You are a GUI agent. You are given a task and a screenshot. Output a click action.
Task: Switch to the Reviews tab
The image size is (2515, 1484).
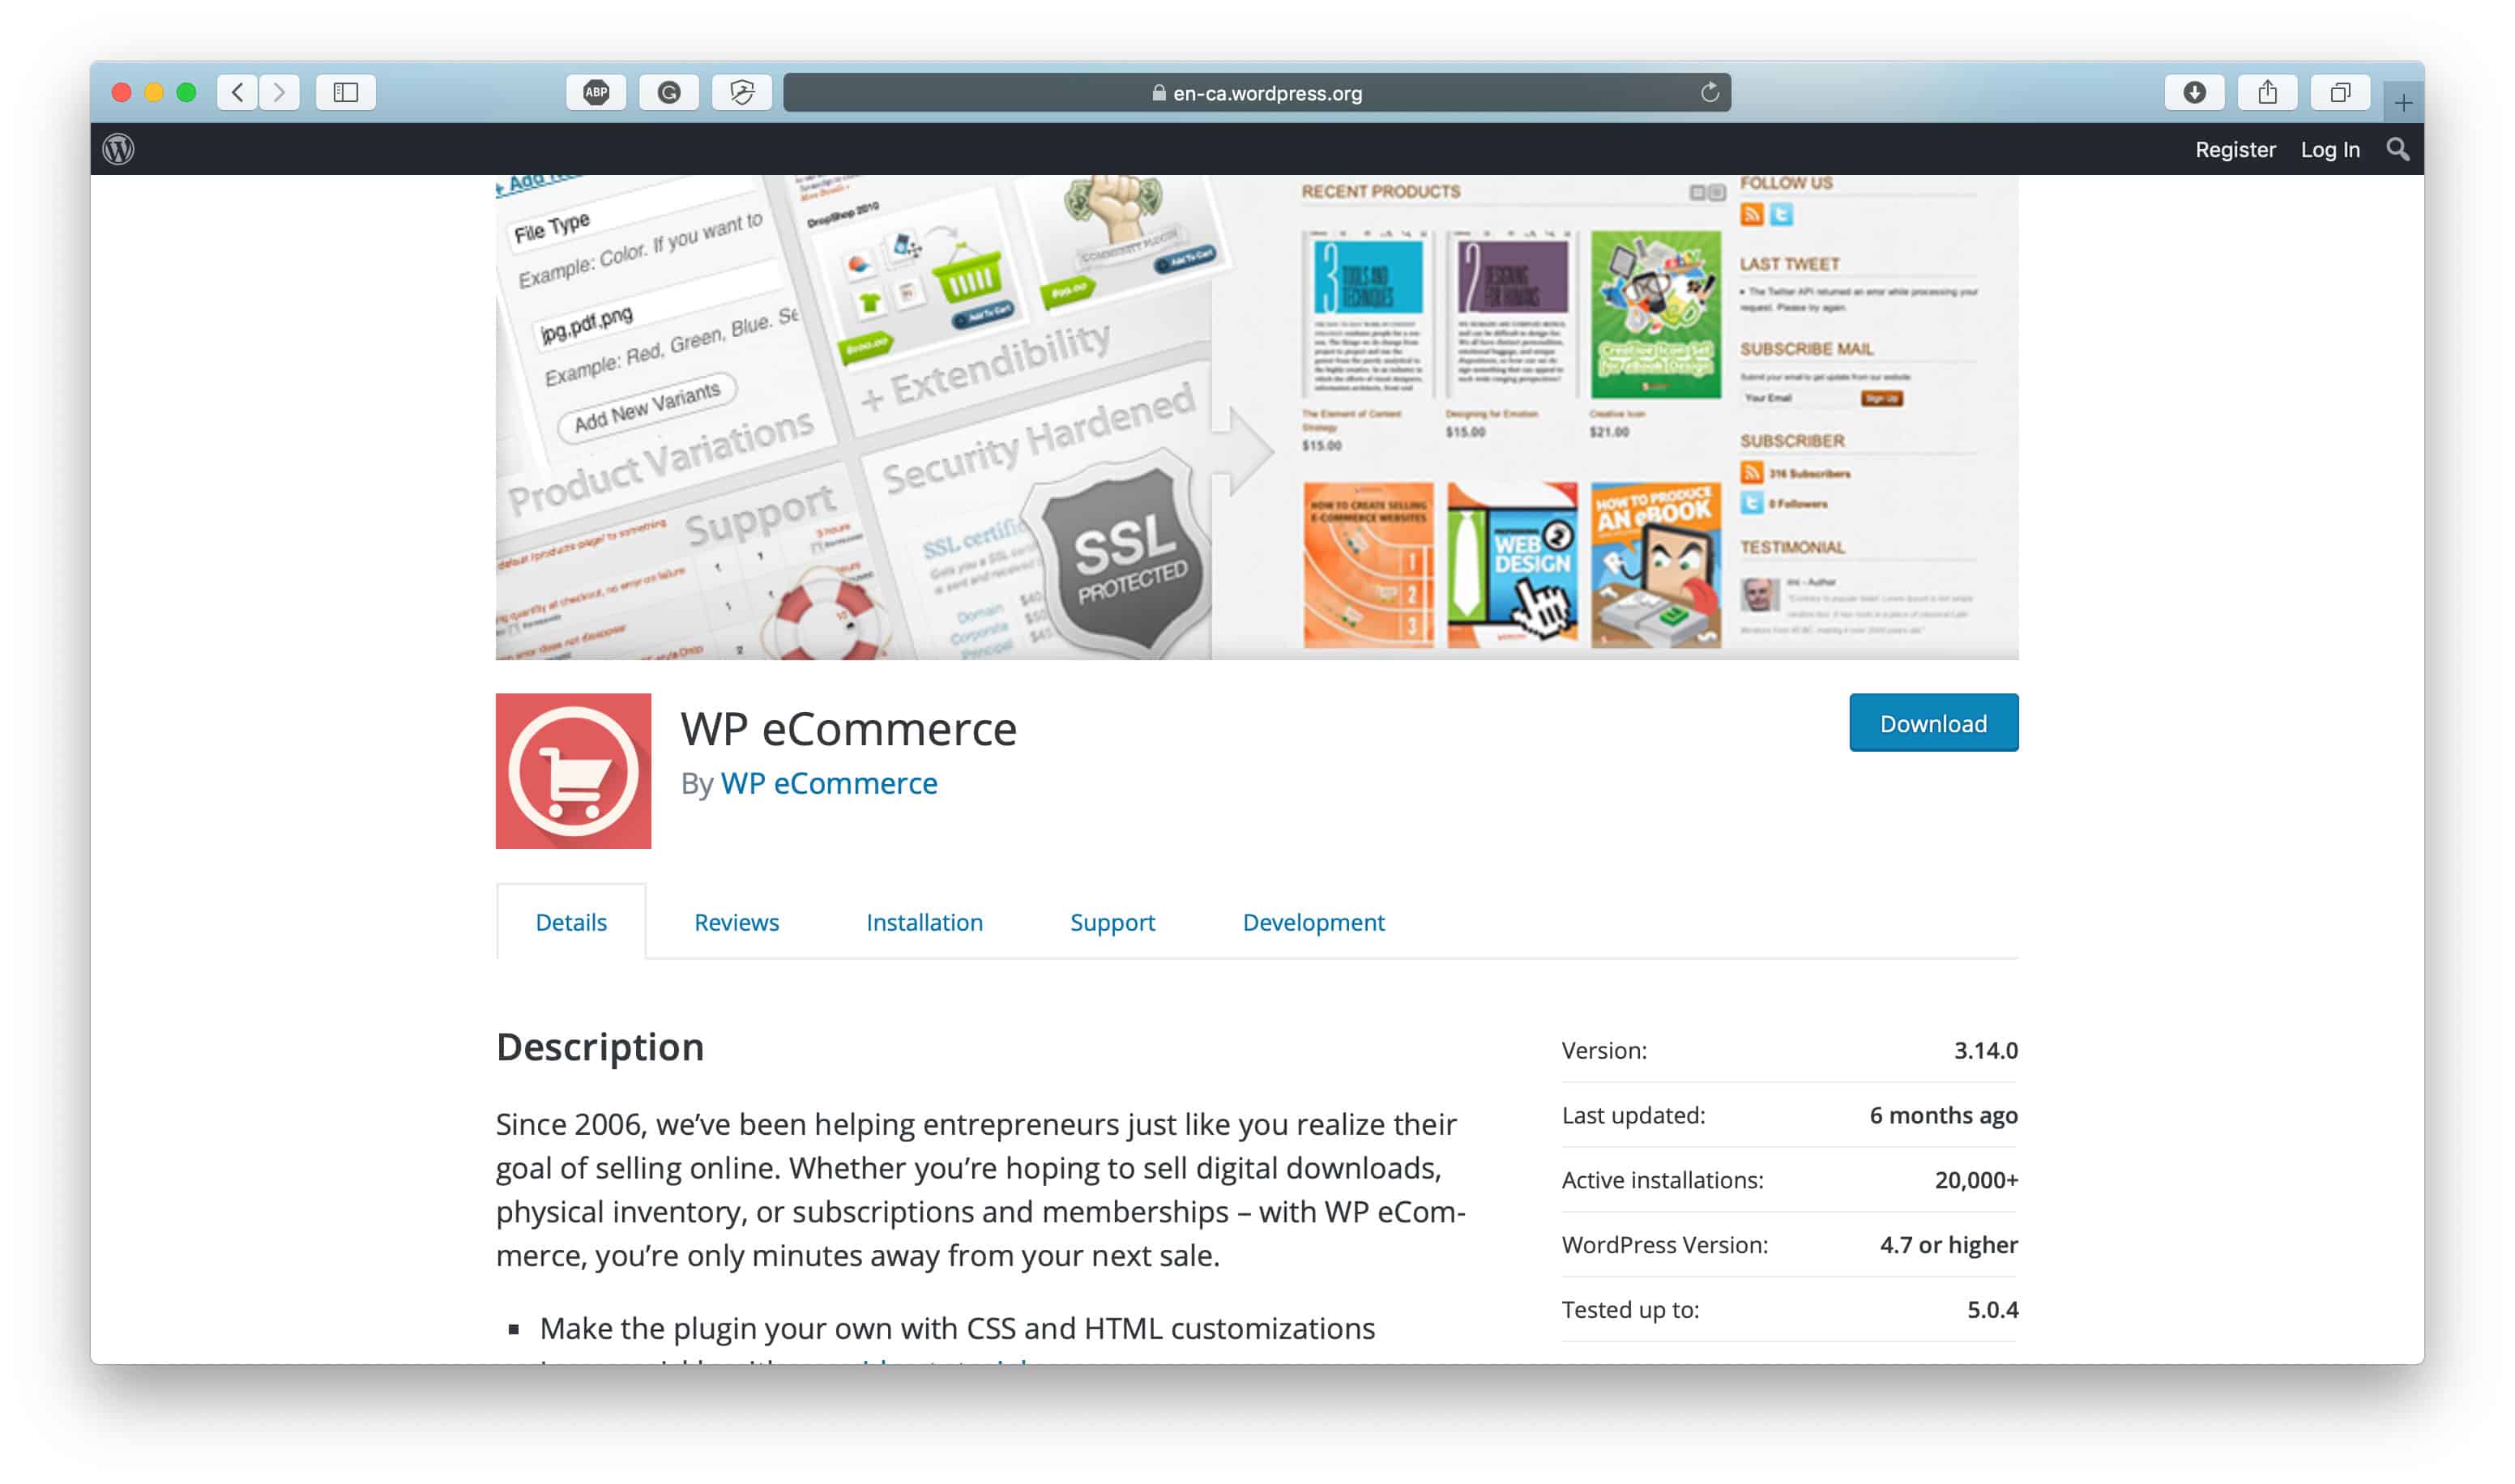[x=737, y=922]
